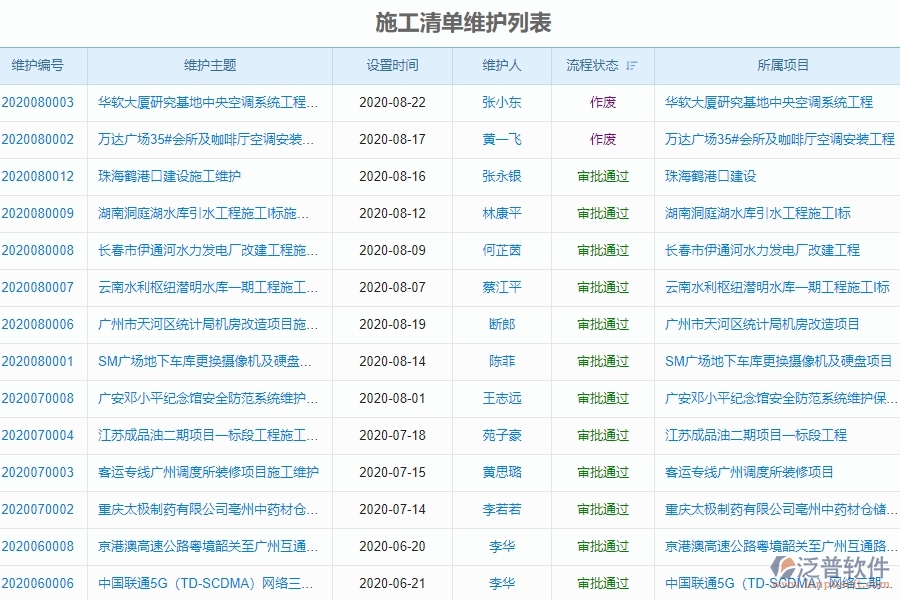This screenshot has height=600, width=900.
Task: Open topic SM广场地下车库更换摄像机及硬盘 link
Action: pyautogui.click(x=207, y=361)
